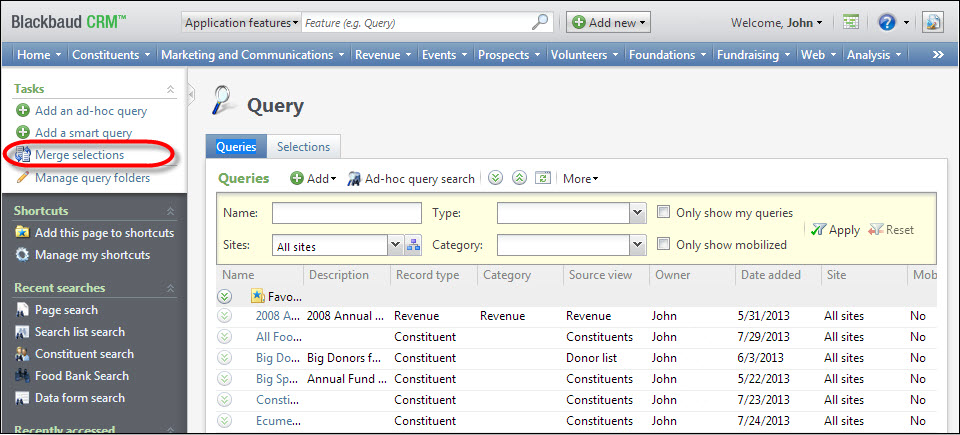Show more menus with double chevron

[938, 55]
